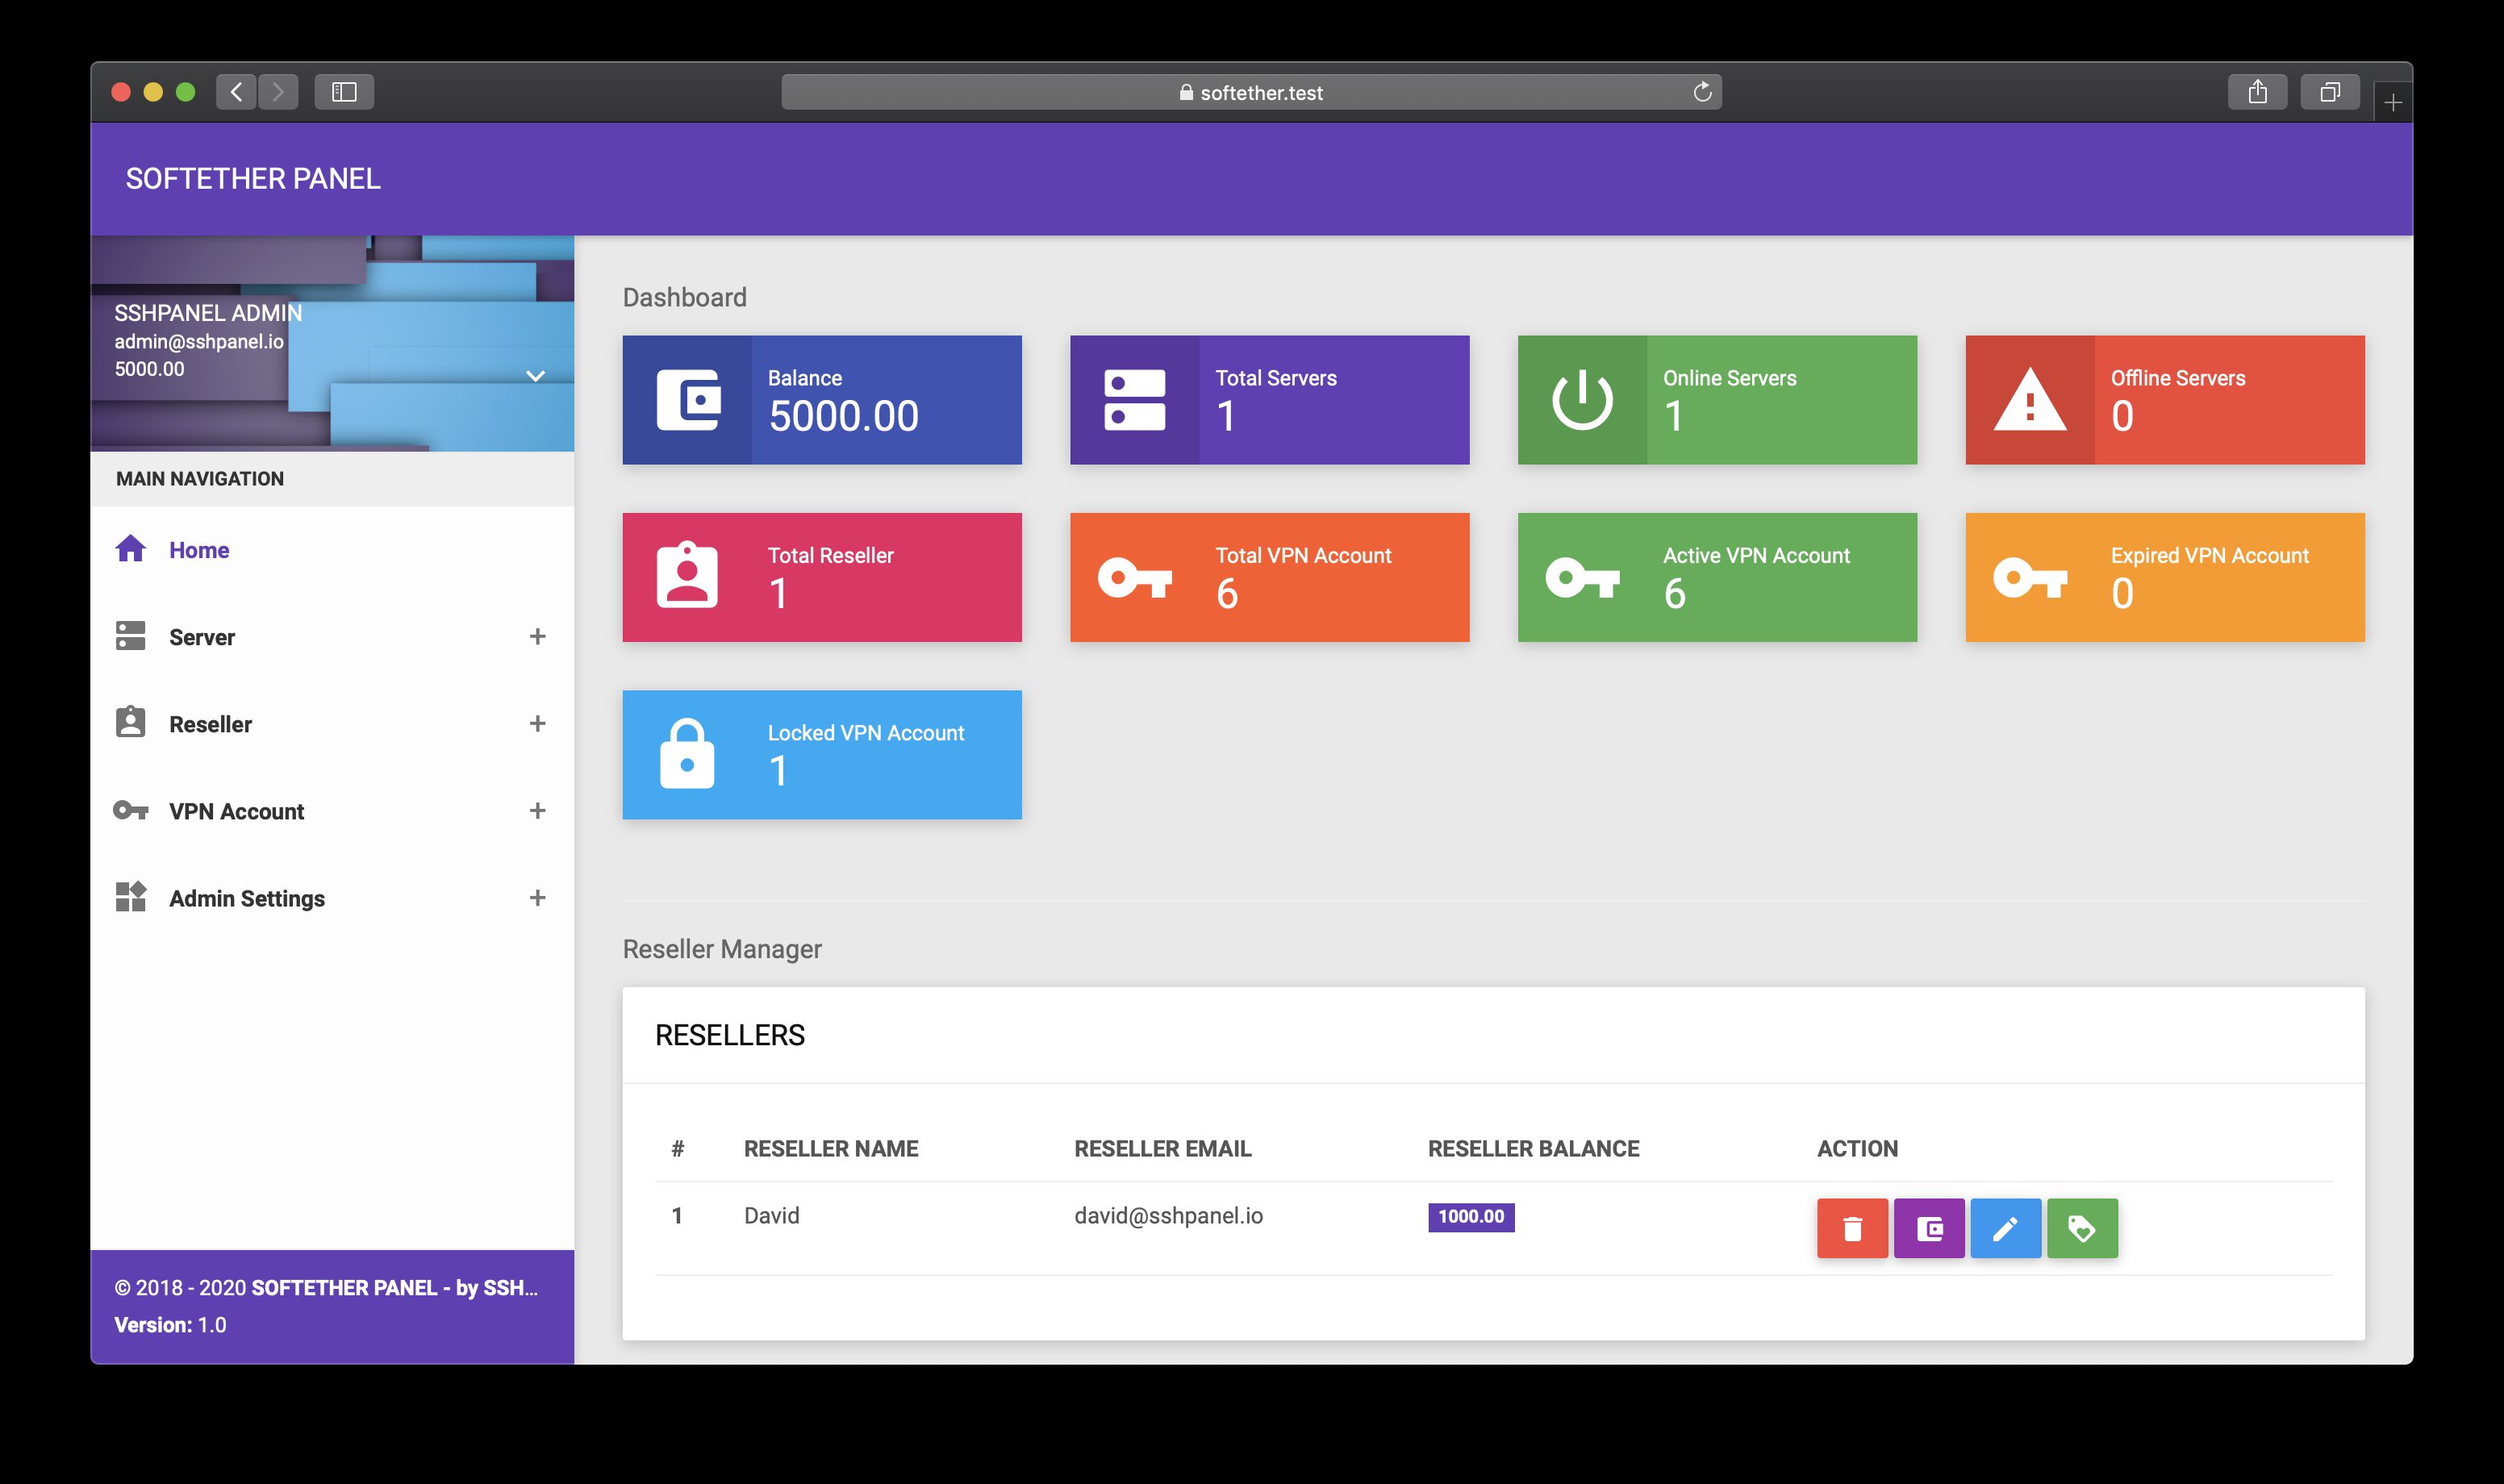Open Safari tab overview icon
Viewport: 2504px width, 1484px height.
2329,92
